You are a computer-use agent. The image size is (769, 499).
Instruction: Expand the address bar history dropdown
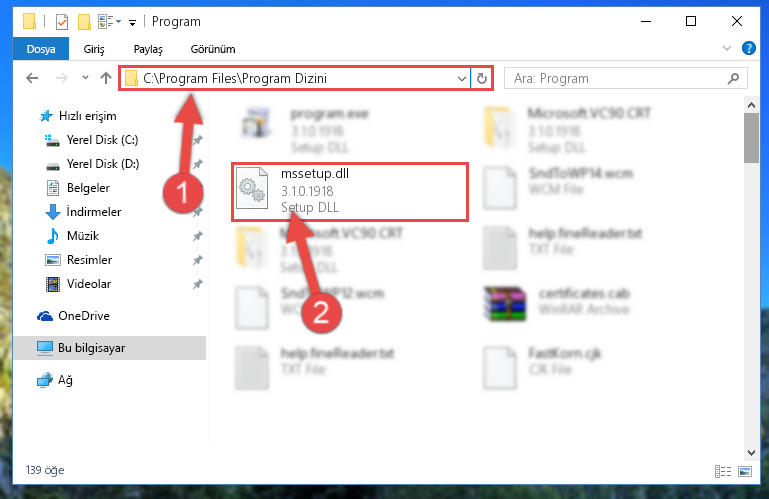(x=461, y=79)
